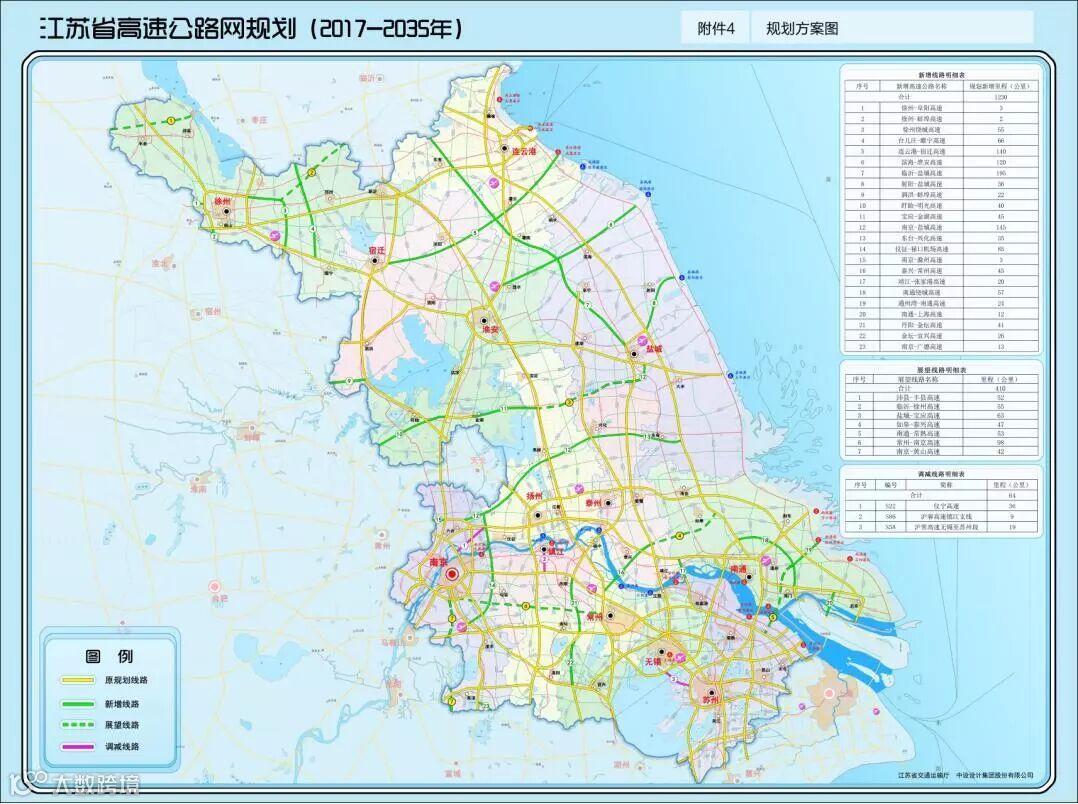Click the 常州-南京高速 outlook row
Viewport: 1078px width, 804px height.
(940, 443)
